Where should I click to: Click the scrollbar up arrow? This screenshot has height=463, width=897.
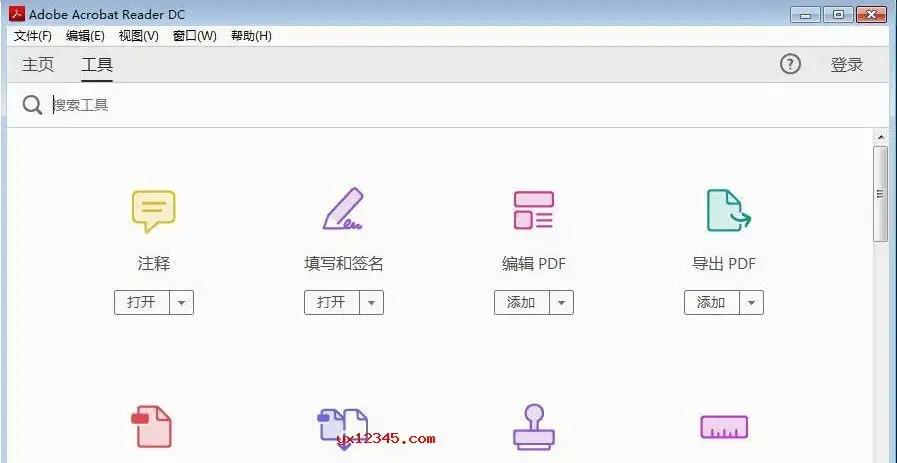pos(880,137)
